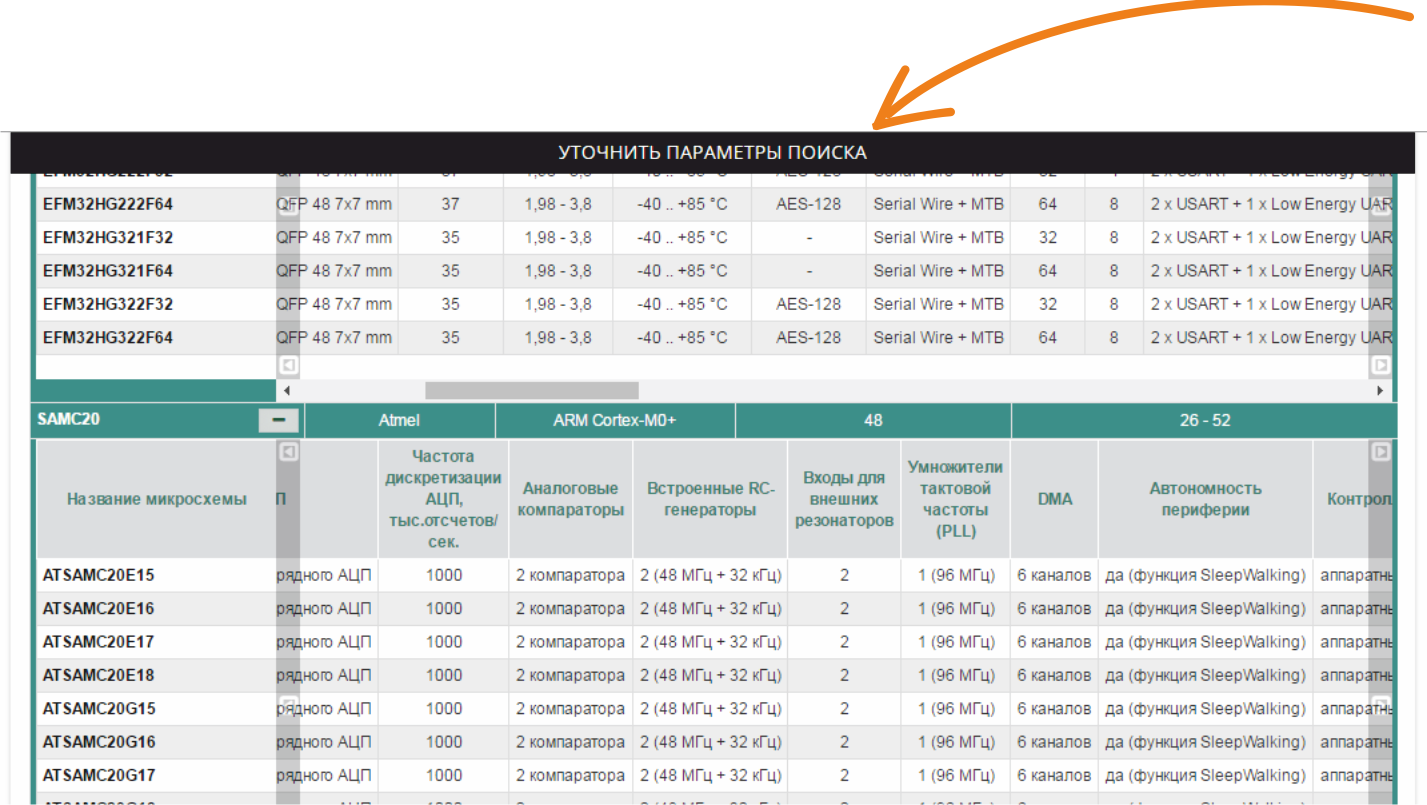Screen dimensions: 1427x805
Task: Open chip EFM32HG321F64
Action: tap(108, 271)
